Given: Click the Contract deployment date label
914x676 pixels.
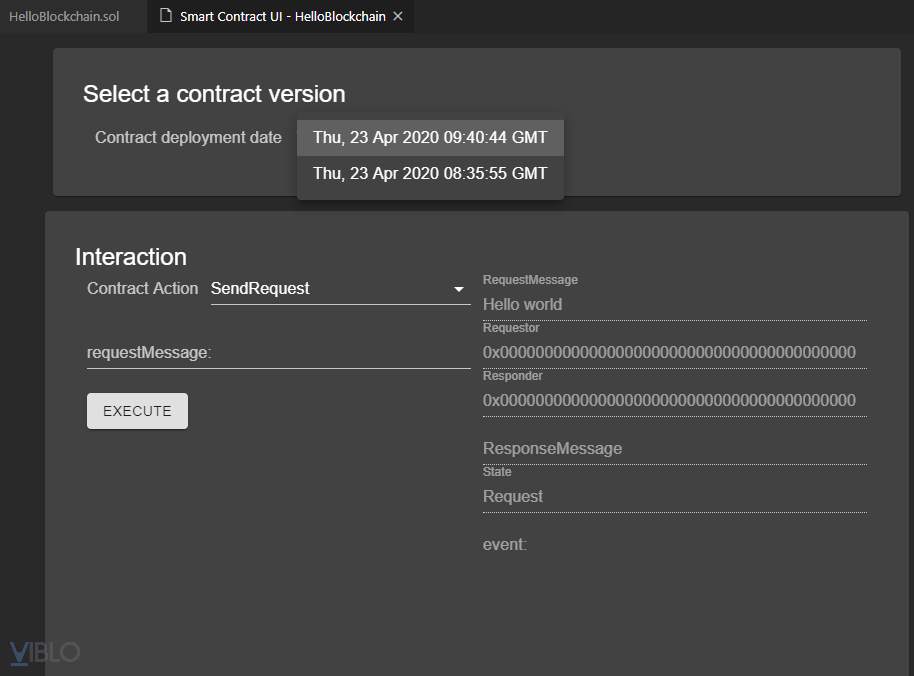Looking at the screenshot, I should click(188, 137).
